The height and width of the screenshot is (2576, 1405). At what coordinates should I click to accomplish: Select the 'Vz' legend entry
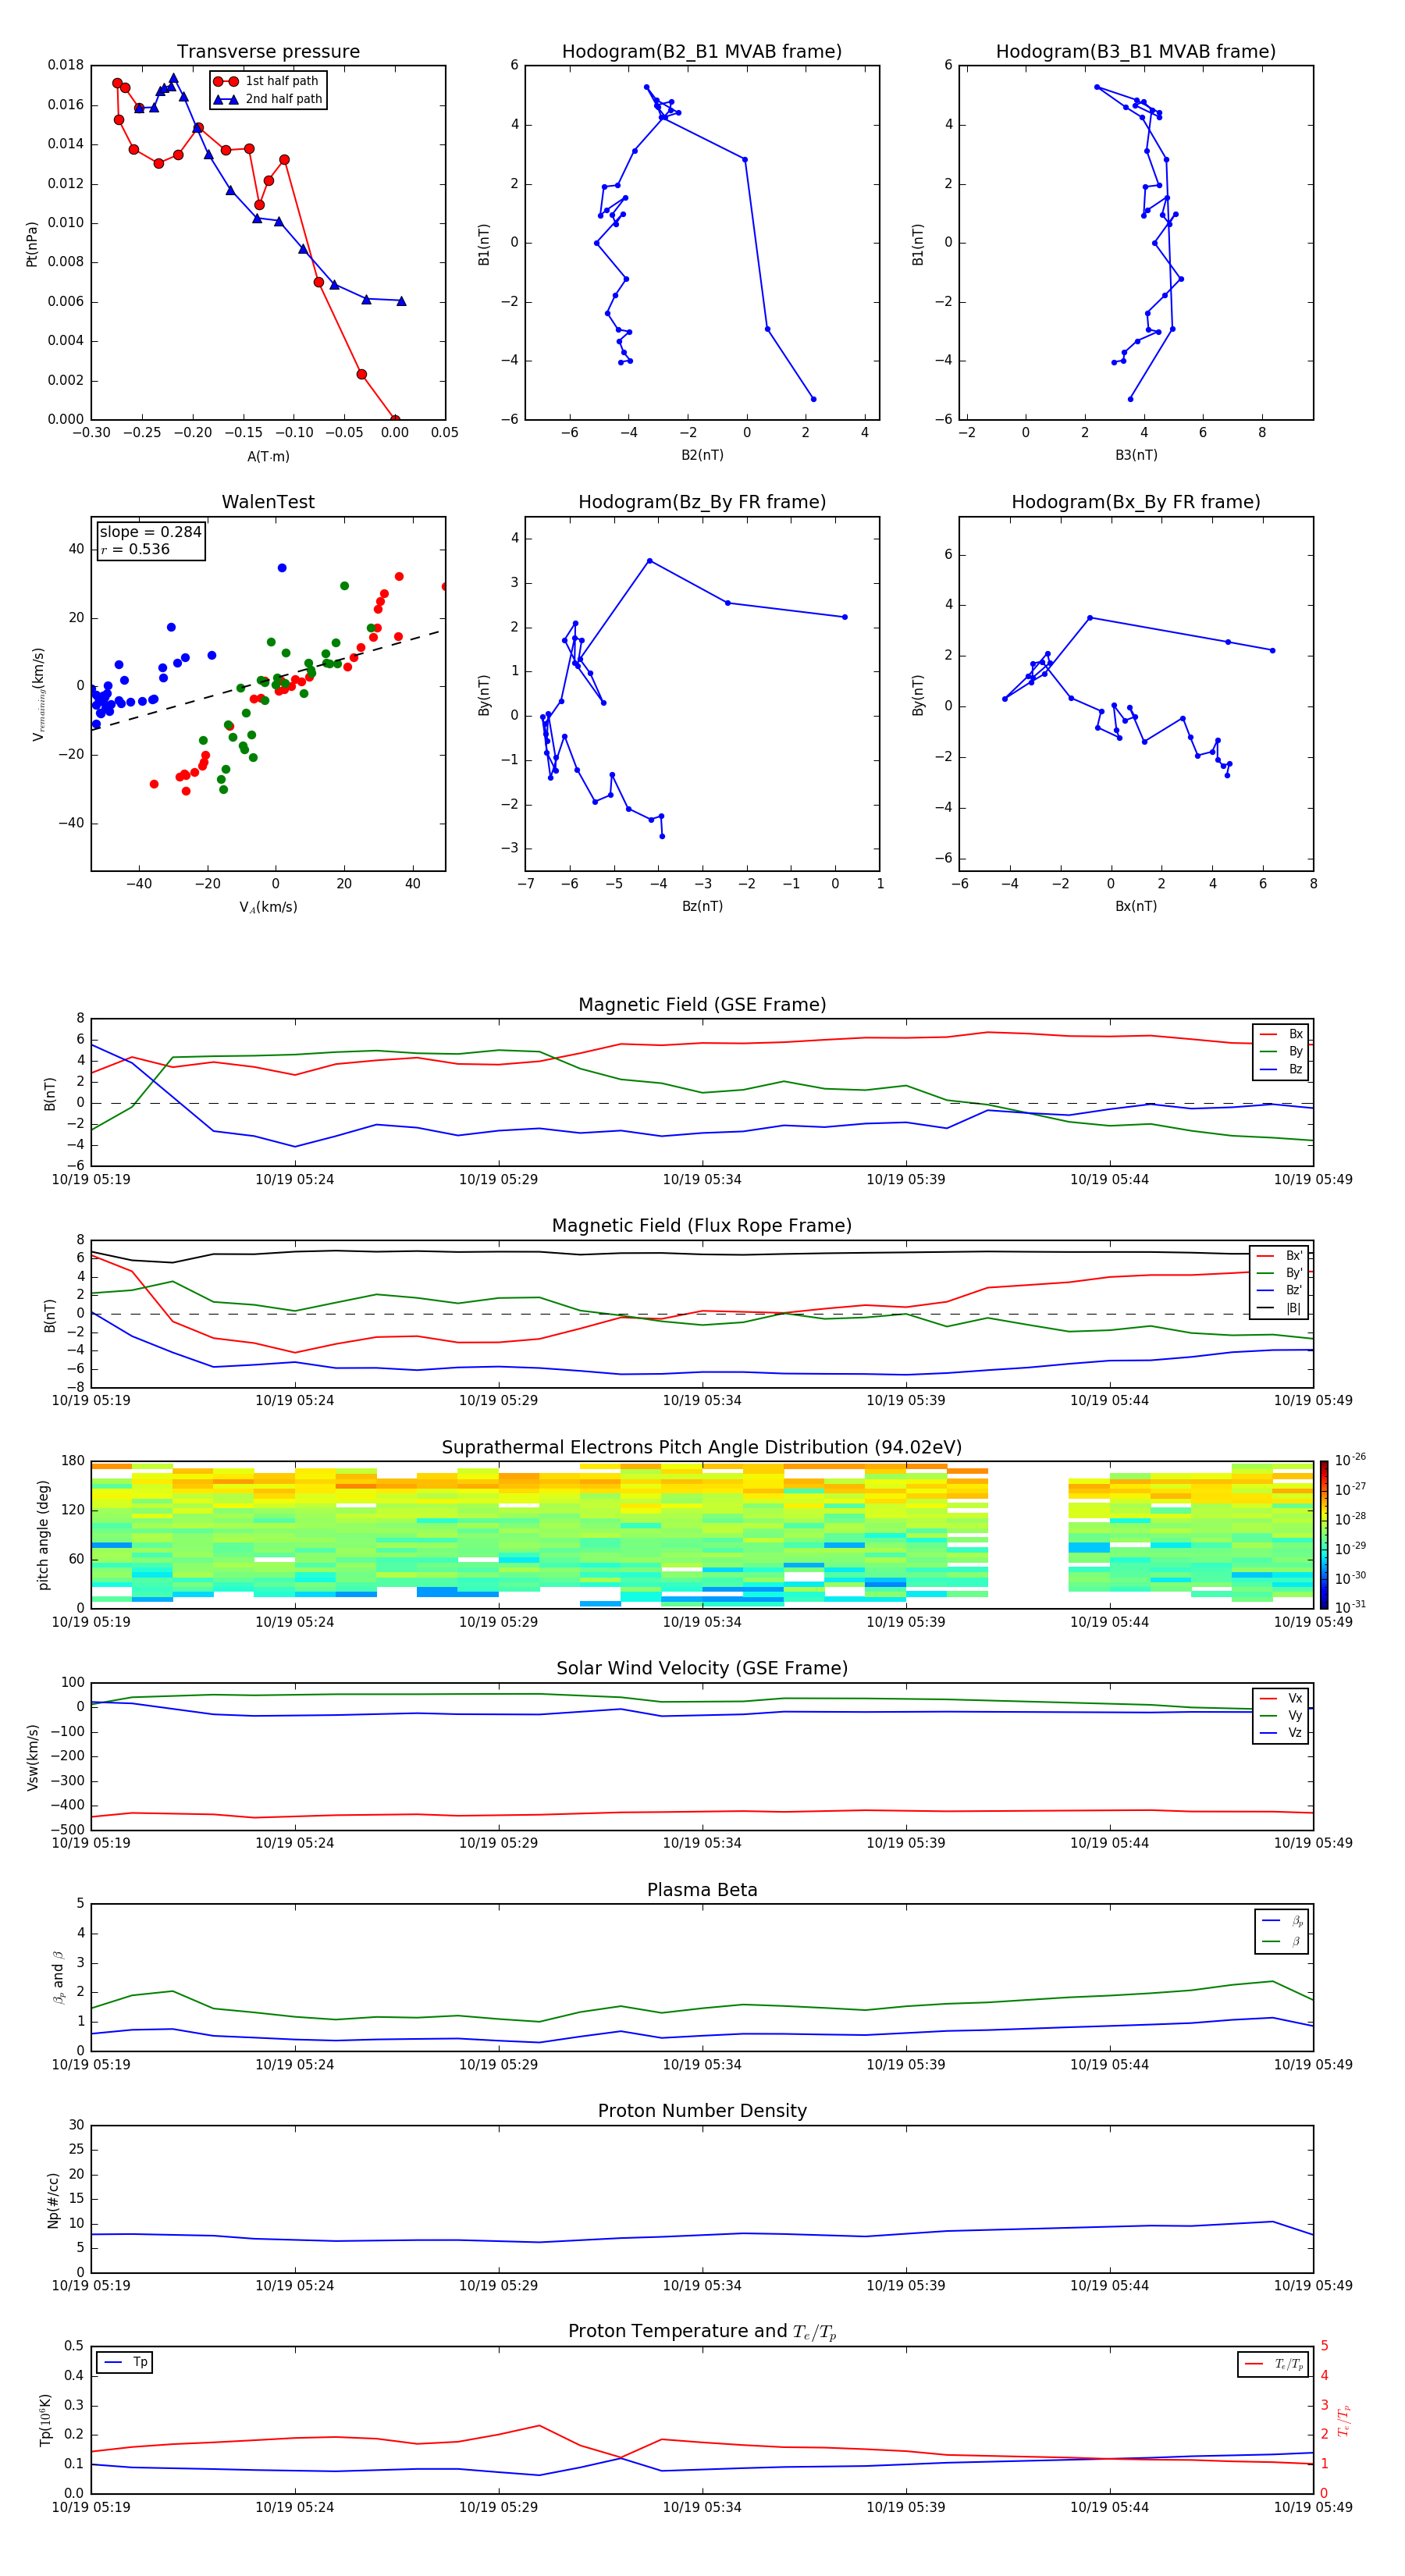click(1281, 1733)
